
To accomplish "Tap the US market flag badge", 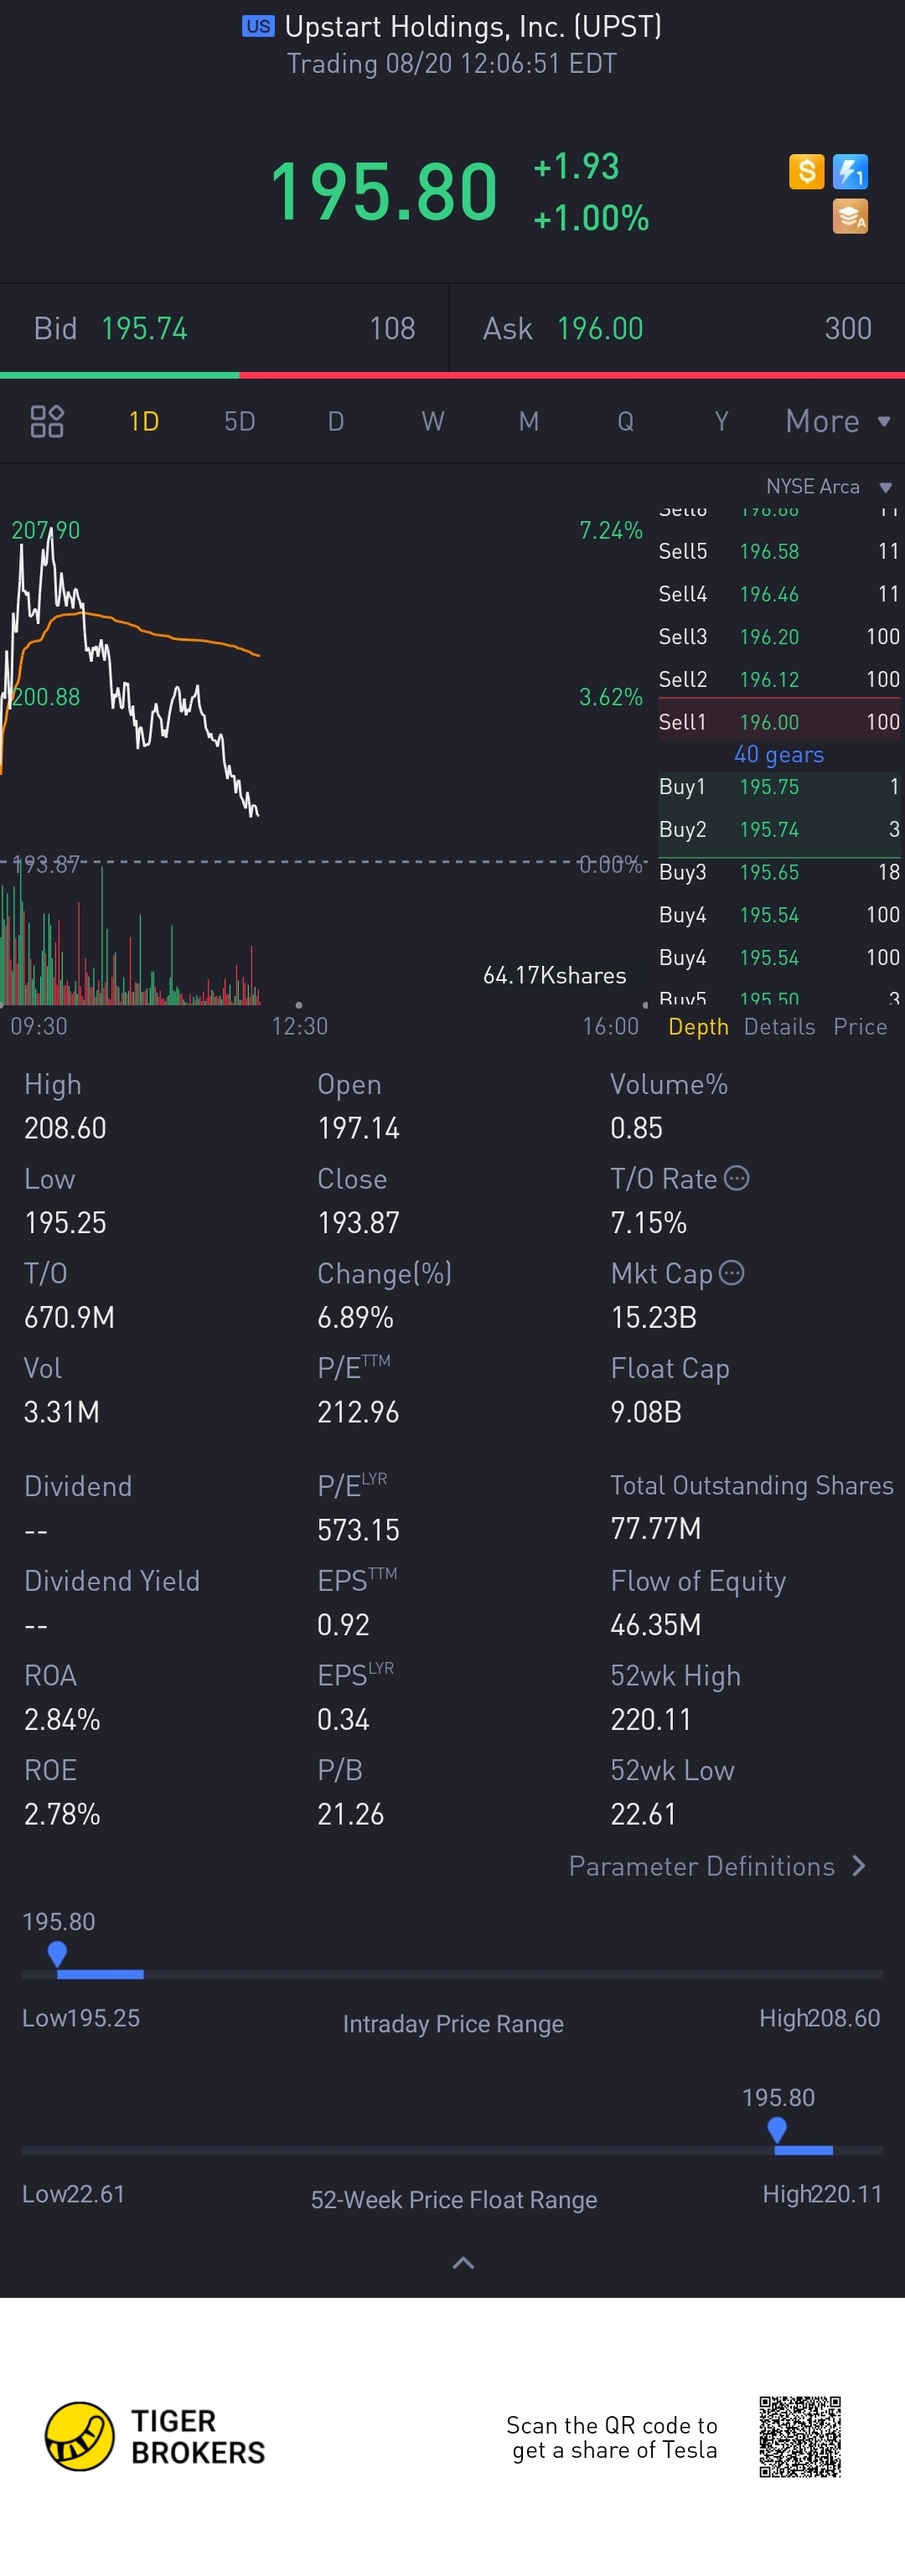I will click(258, 26).
